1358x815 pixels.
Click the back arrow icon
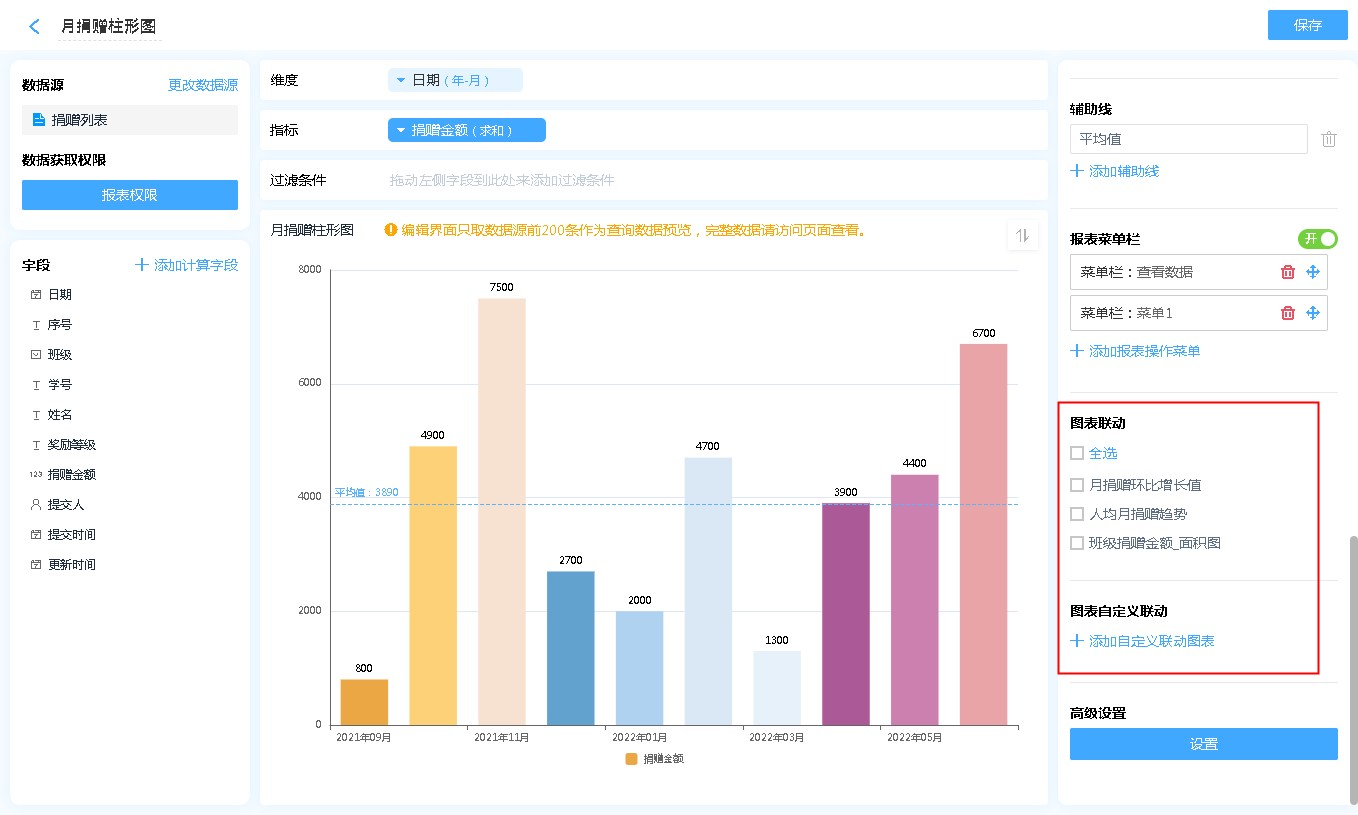[x=35, y=27]
